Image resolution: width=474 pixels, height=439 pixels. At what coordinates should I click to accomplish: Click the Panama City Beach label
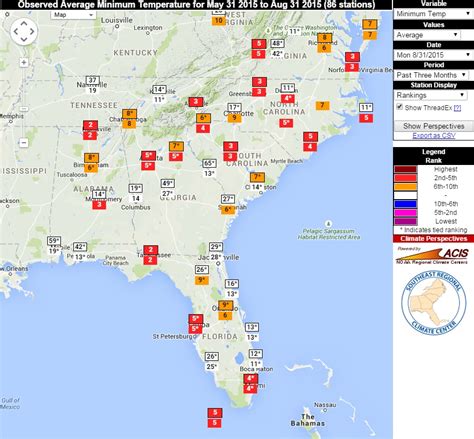[x=116, y=260]
